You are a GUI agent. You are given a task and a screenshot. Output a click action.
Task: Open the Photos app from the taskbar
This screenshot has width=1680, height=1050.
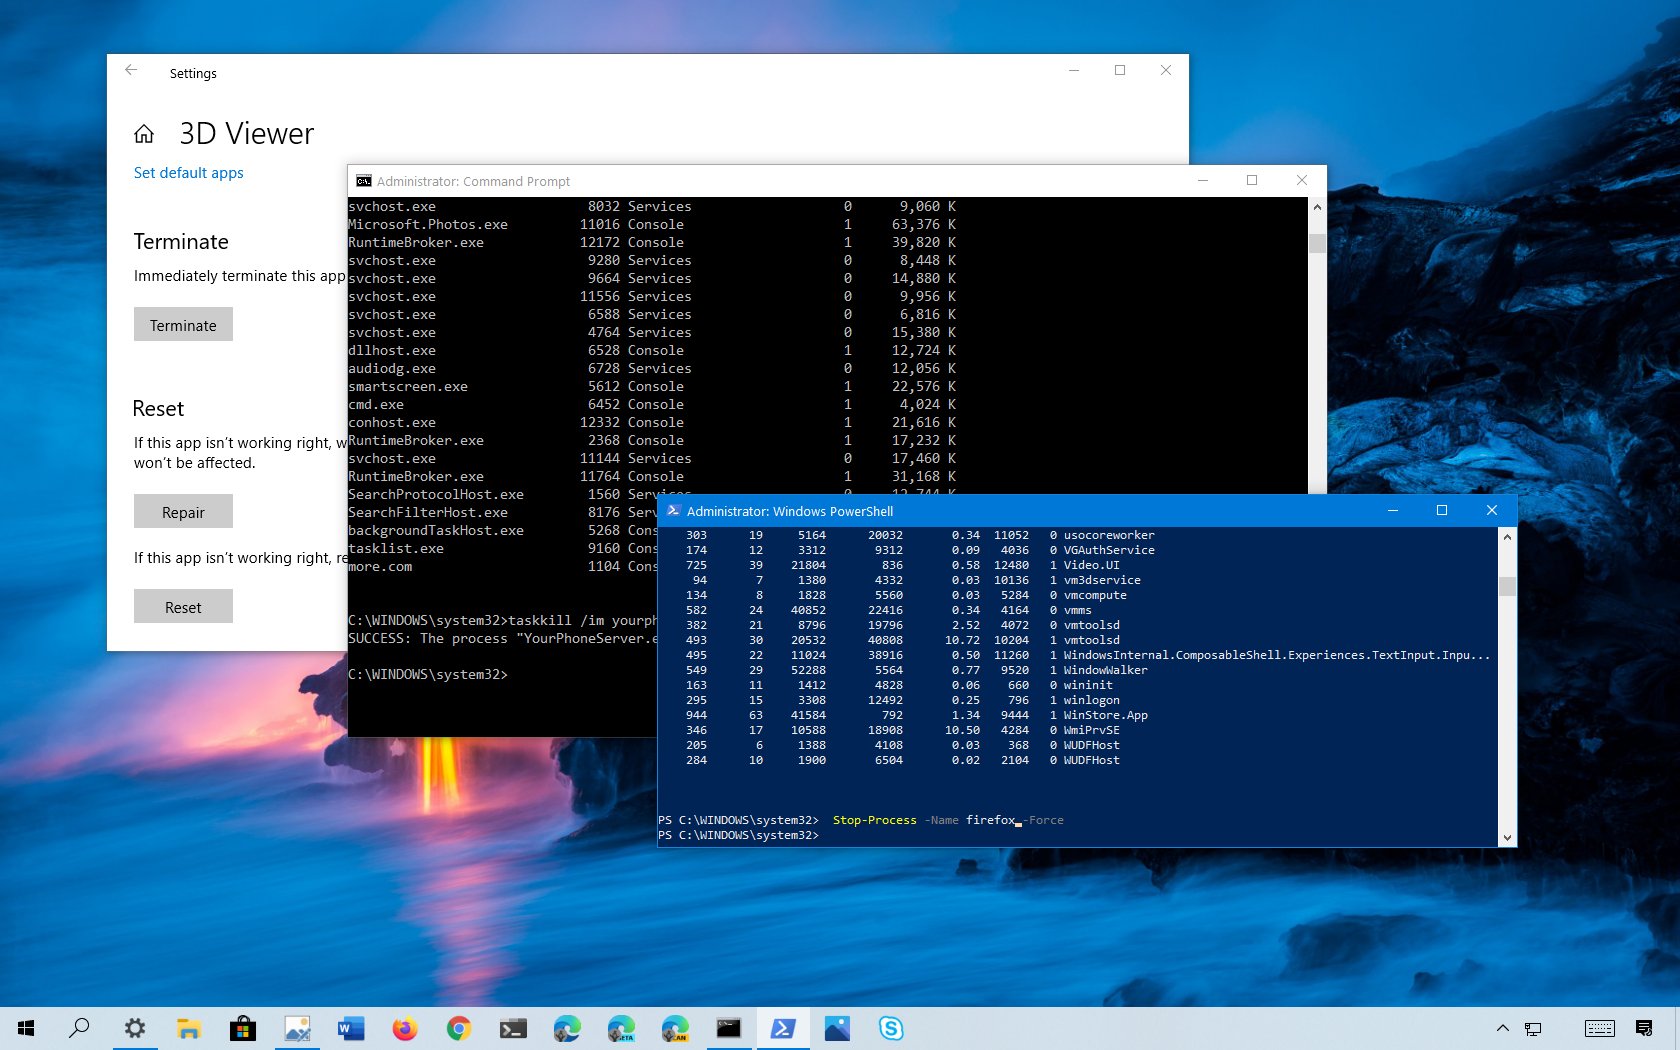point(837,1028)
